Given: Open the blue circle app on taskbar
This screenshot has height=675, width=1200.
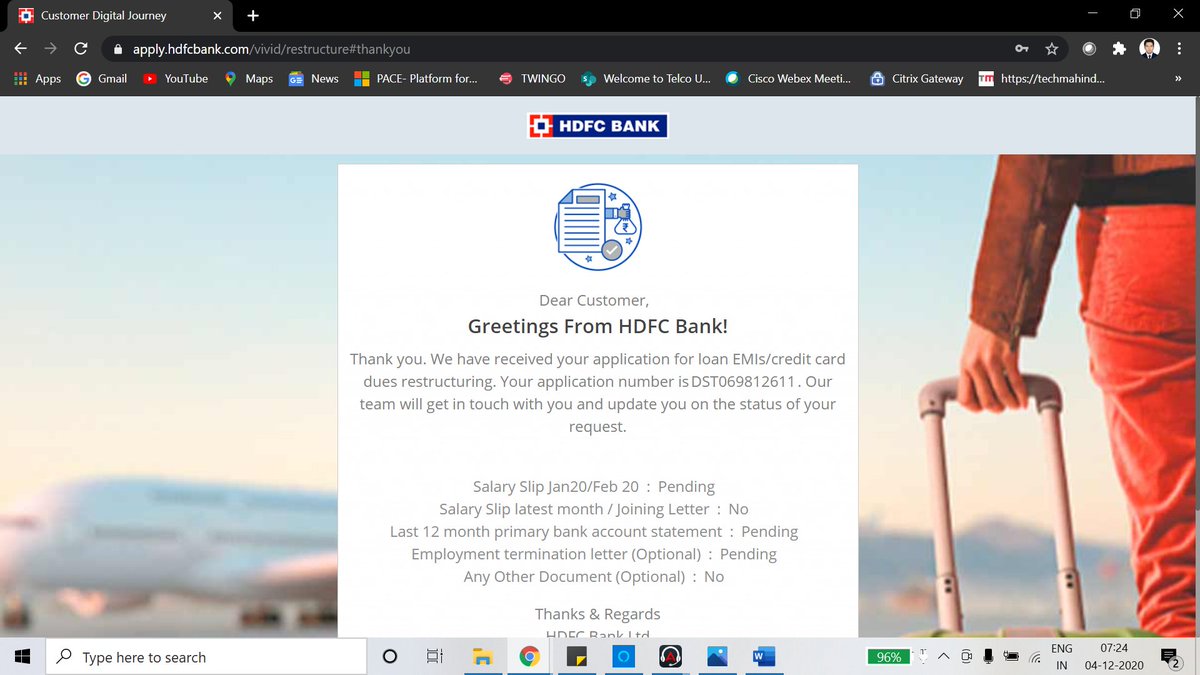Looking at the screenshot, I should (x=623, y=657).
